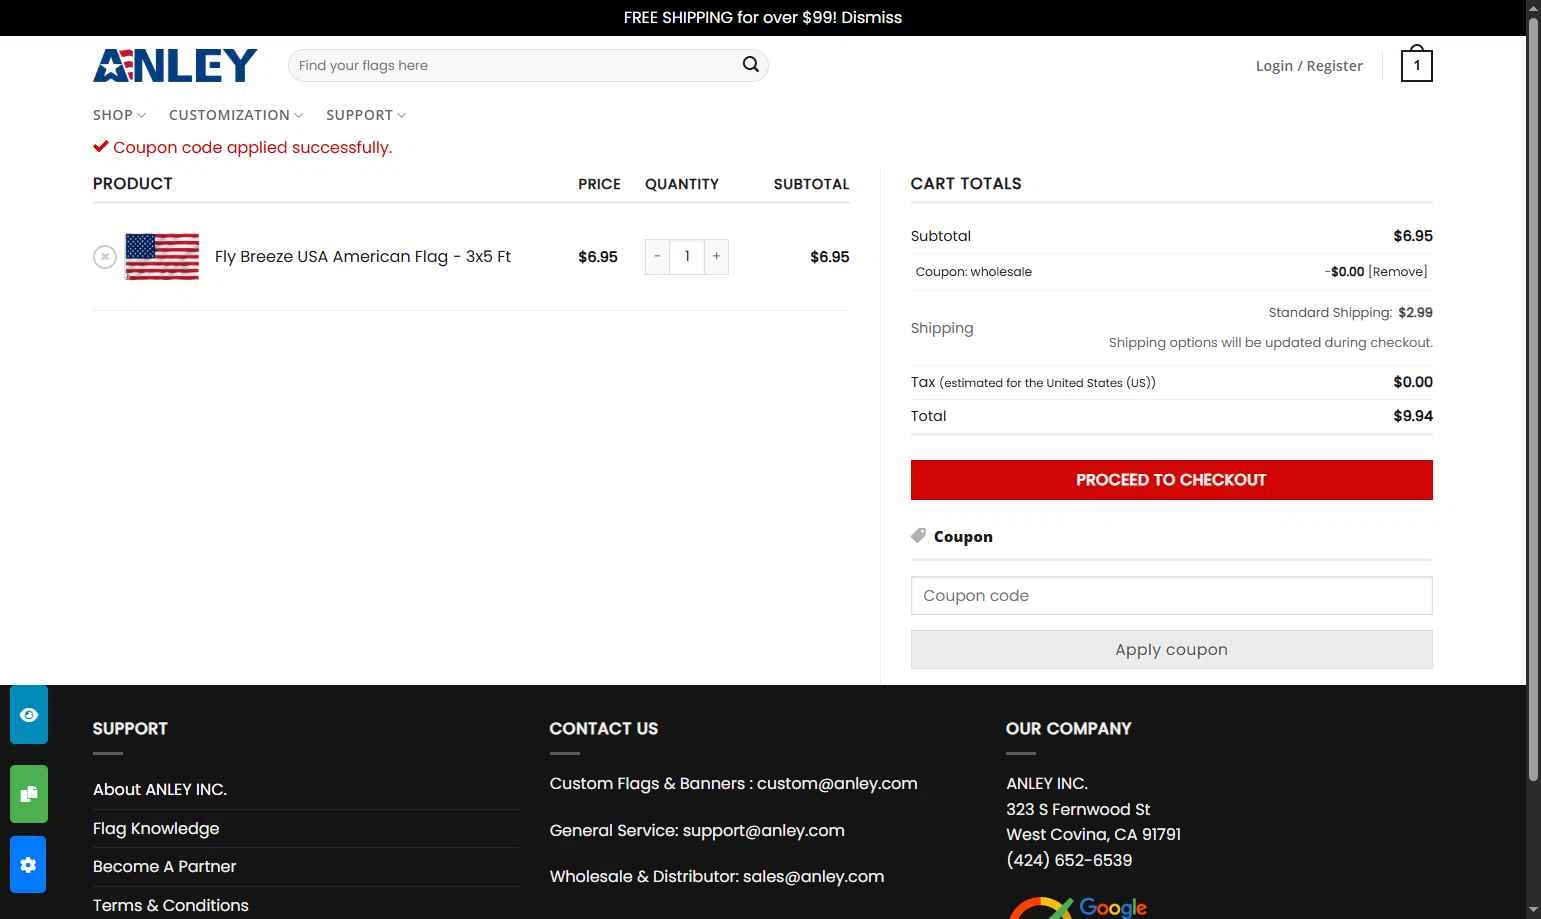The image size is (1541, 919).
Task: Remove the wholesale coupon
Action: 1398,272
